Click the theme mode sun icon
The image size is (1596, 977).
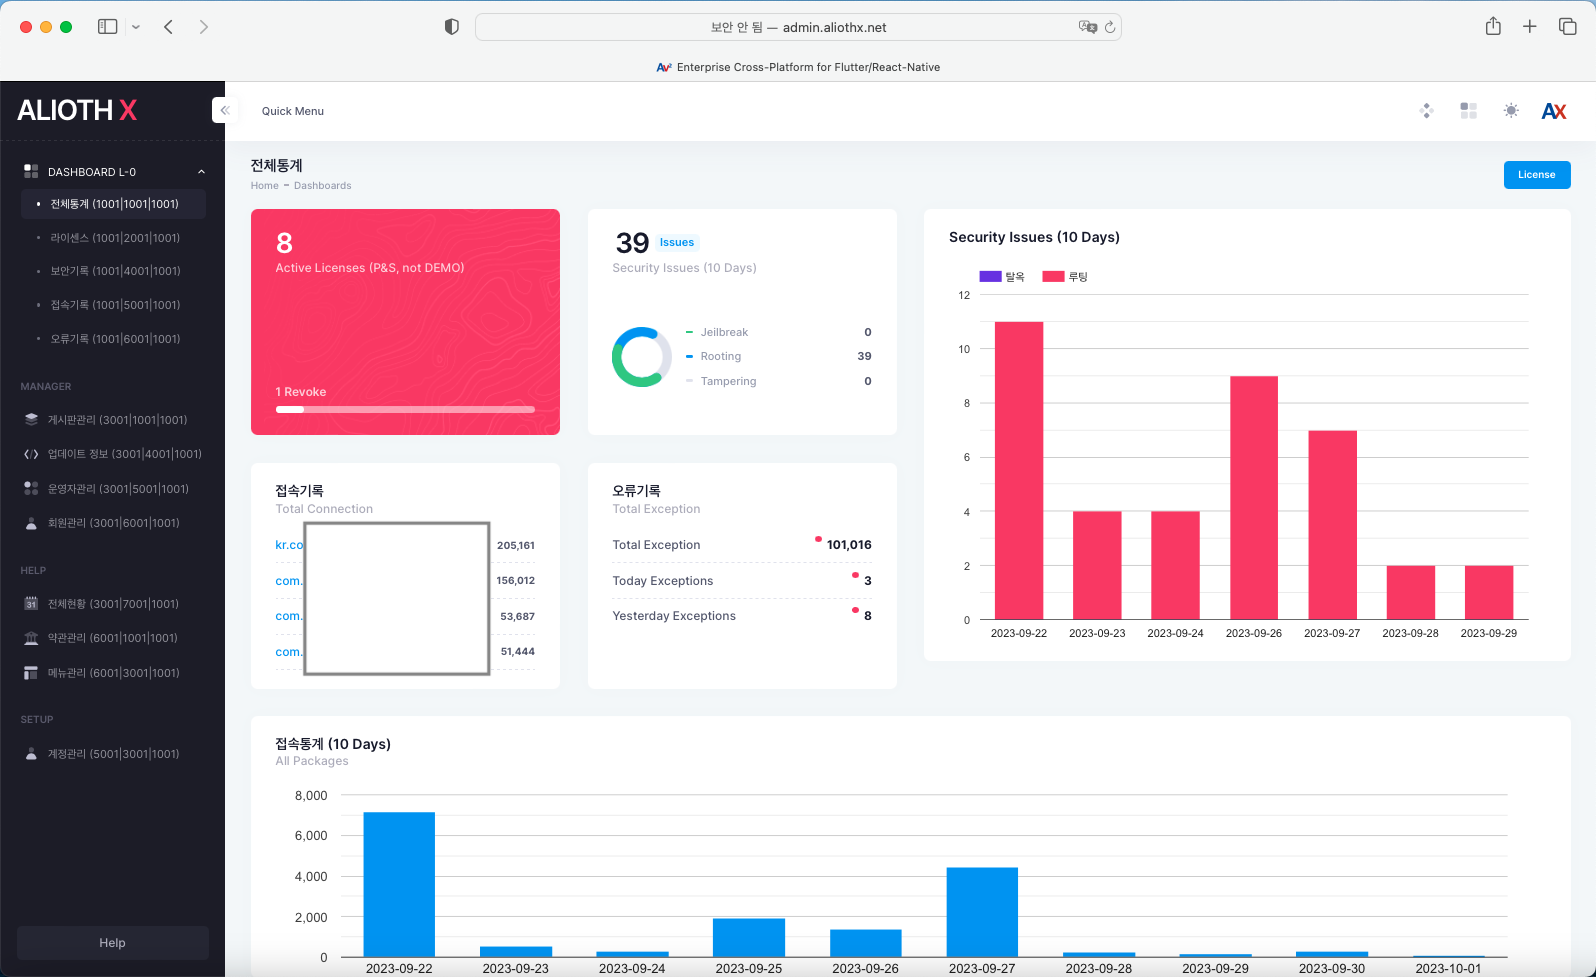pos(1511,111)
